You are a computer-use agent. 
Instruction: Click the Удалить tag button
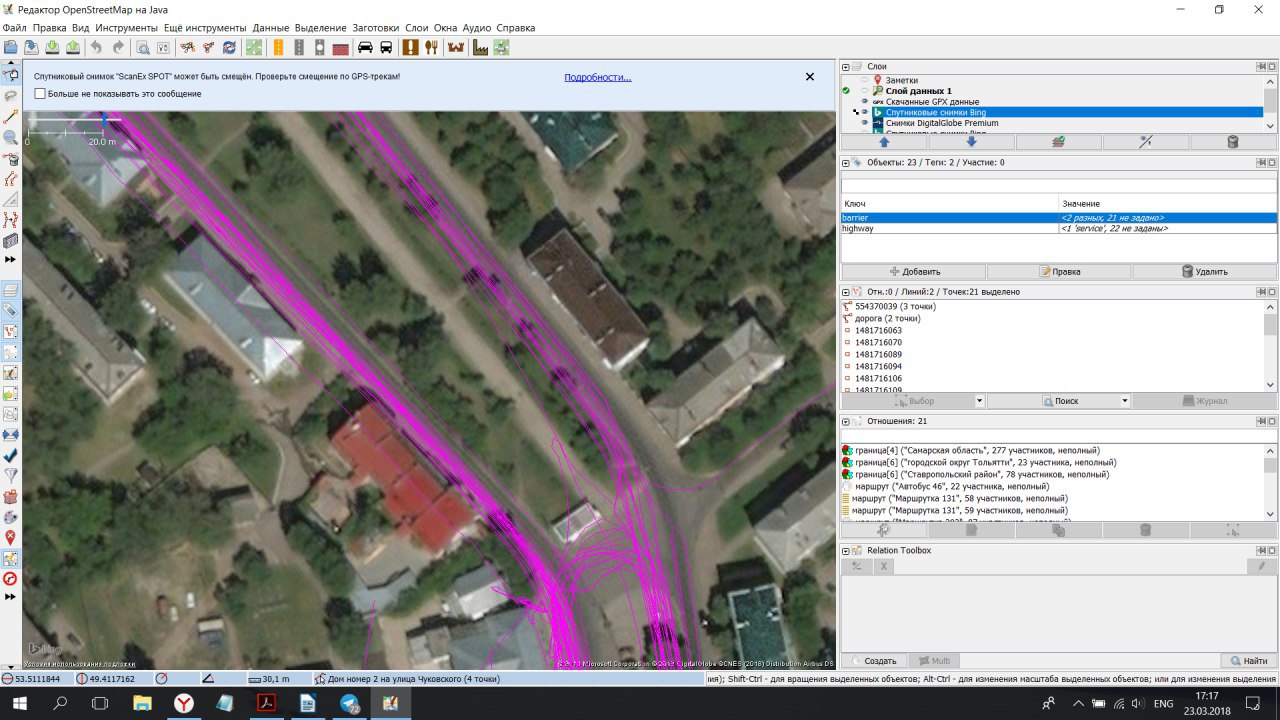point(1204,271)
